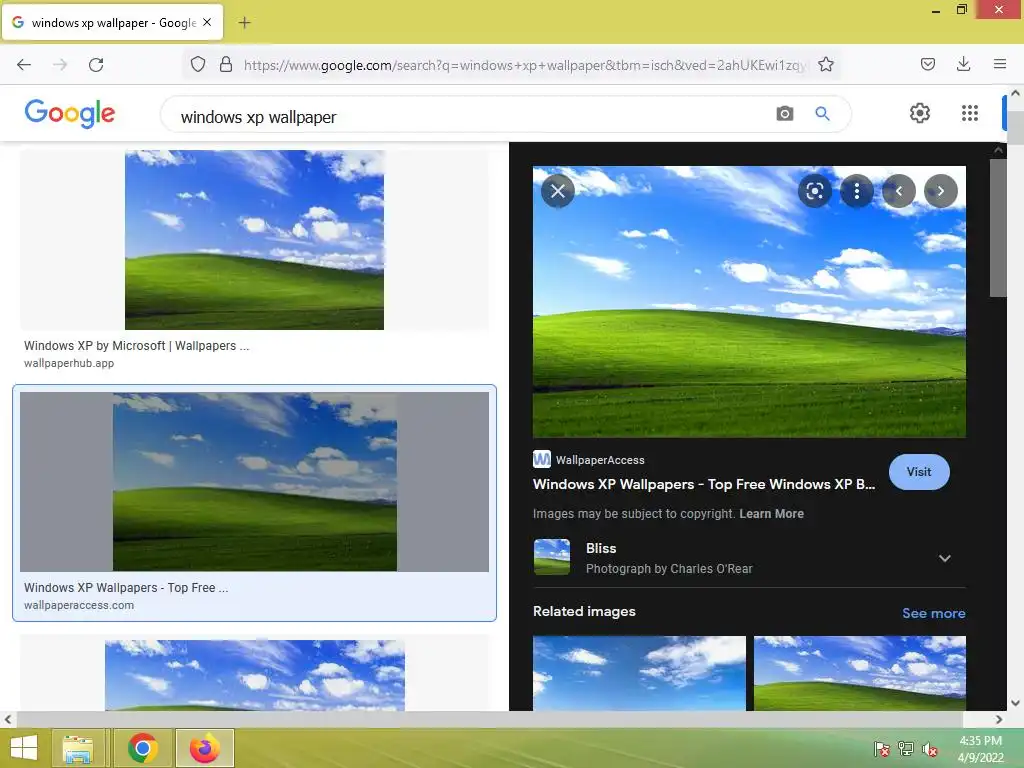
Task: Save page to Pocket
Action: (x=927, y=64)
